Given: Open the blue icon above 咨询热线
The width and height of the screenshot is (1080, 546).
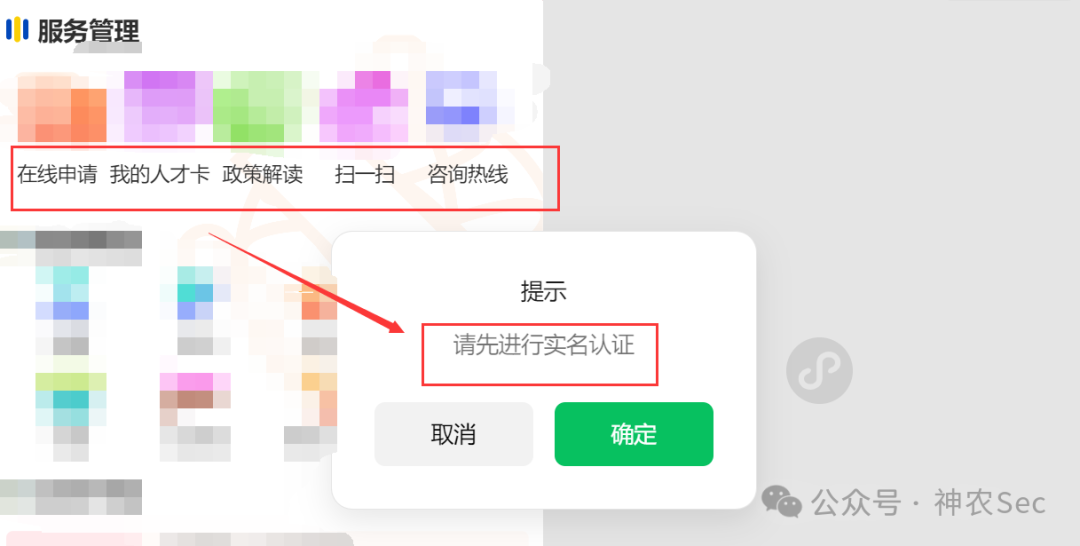Looking at the screenshot, I should (470, 106).
